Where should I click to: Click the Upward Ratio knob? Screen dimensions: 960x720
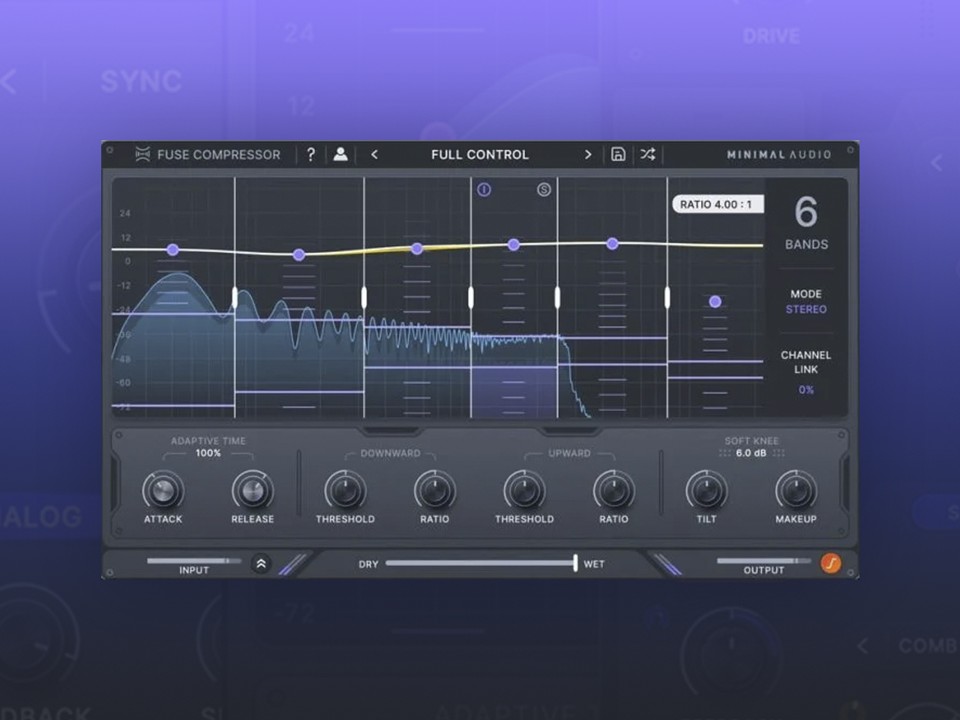(613, 491)
